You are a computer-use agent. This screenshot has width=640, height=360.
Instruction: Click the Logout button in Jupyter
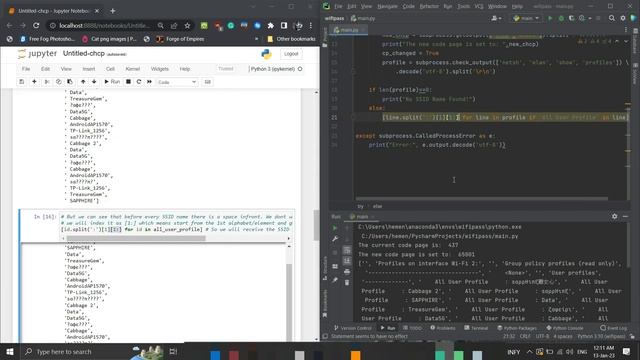[291, 54]
